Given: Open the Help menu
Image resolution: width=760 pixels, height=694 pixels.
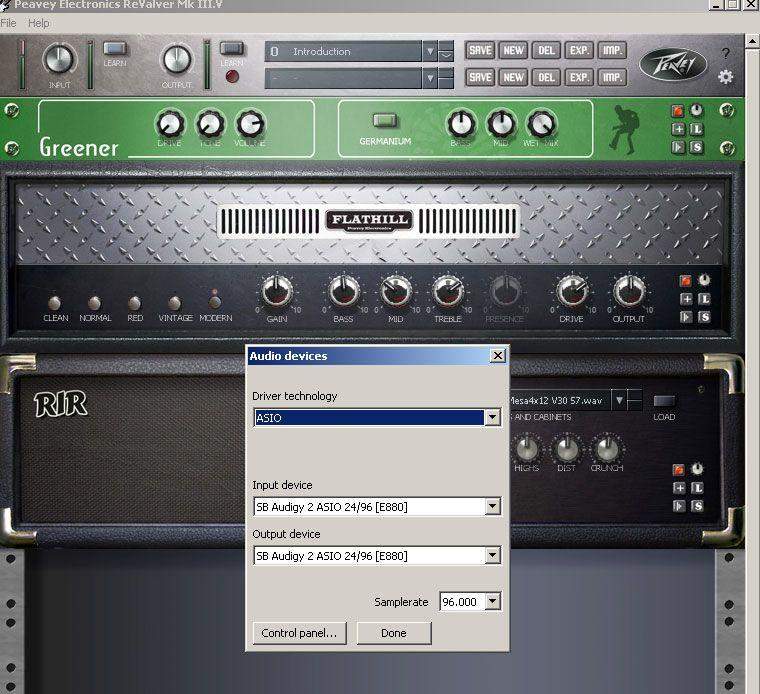Looking at the screenshot, I should pyautogui.click(x=39, y=23).
